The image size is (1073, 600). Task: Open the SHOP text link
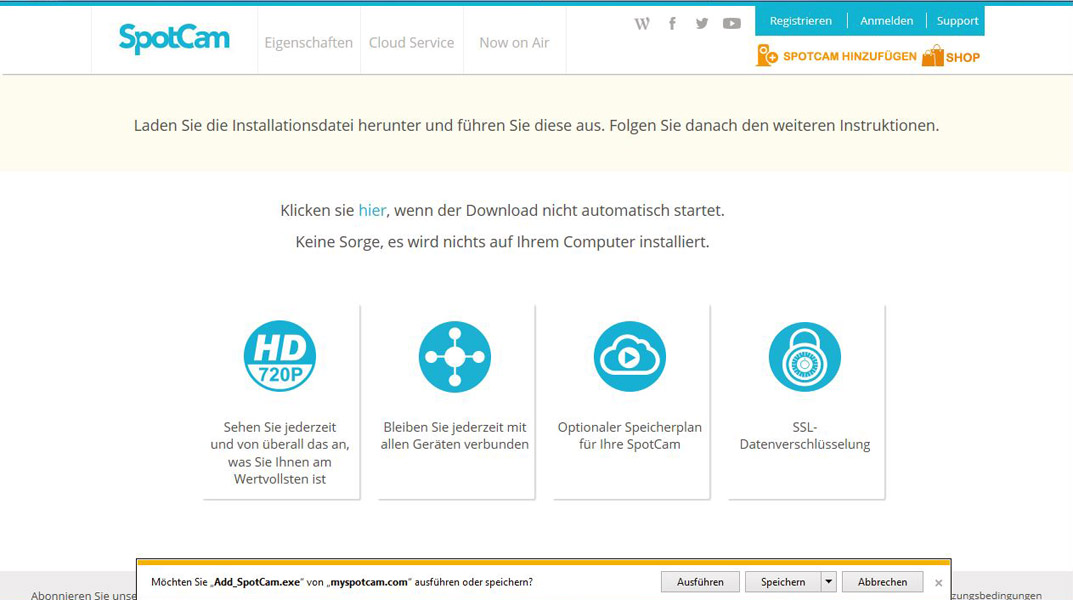click(x=963, y=57)
